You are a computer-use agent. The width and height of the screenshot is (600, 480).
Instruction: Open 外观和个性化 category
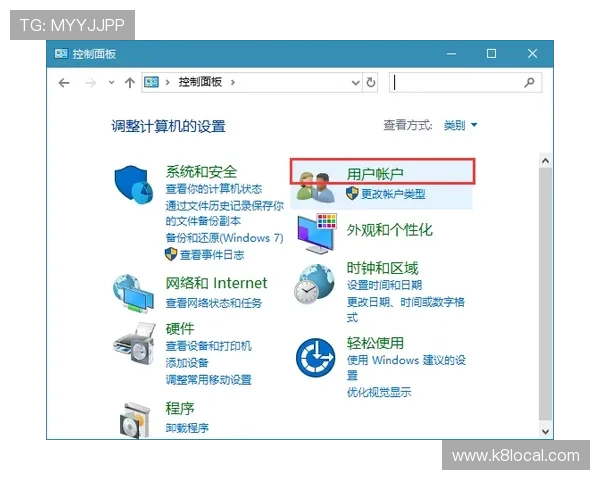(x=390, y=230)
